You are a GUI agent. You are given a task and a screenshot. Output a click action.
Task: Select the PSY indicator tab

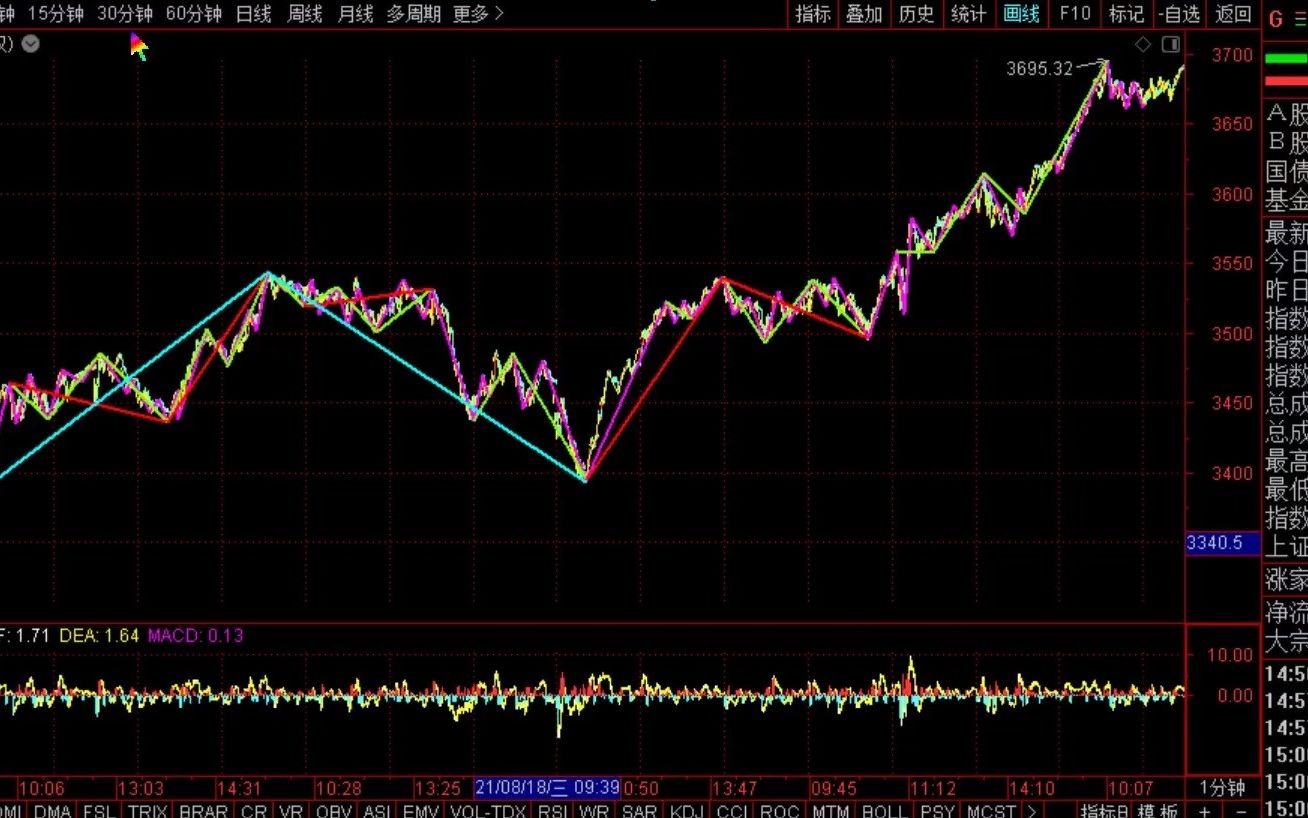point(937,811)
